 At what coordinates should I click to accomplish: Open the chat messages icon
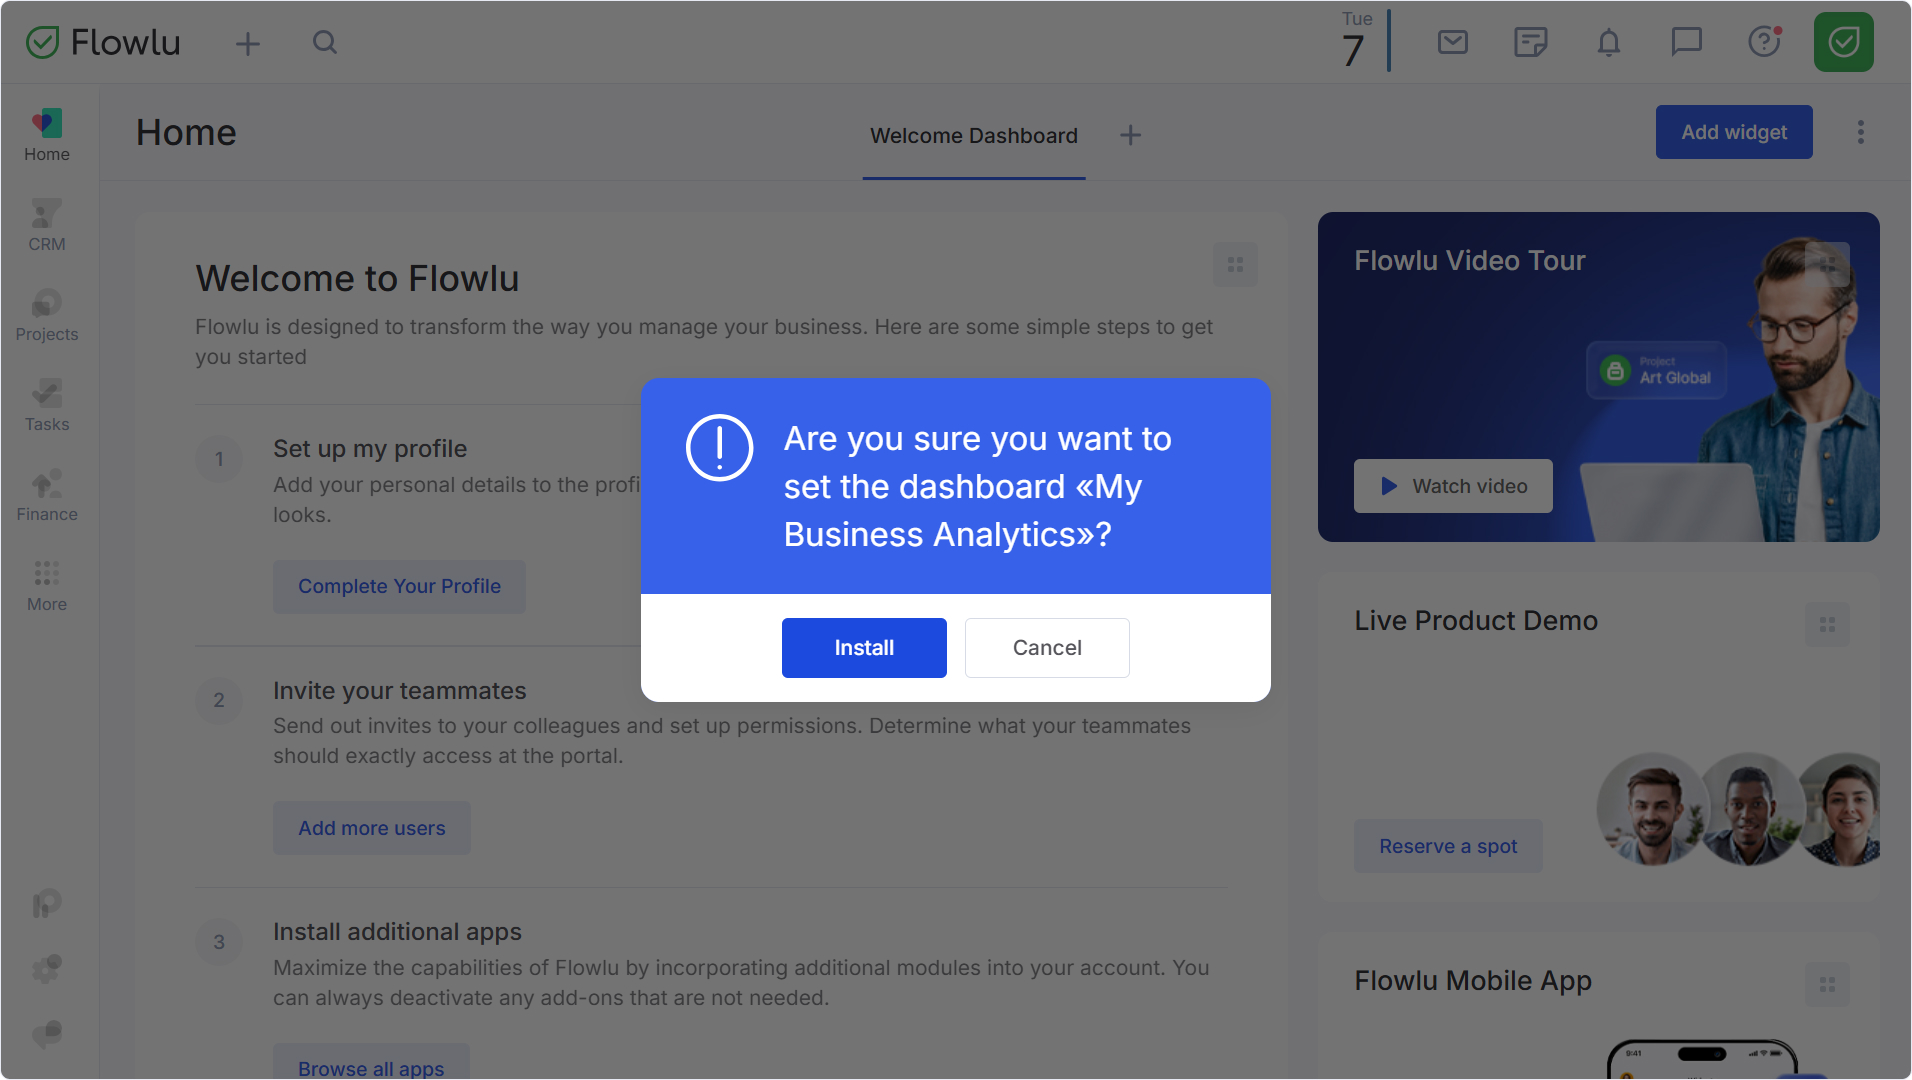pos(1687,42)
